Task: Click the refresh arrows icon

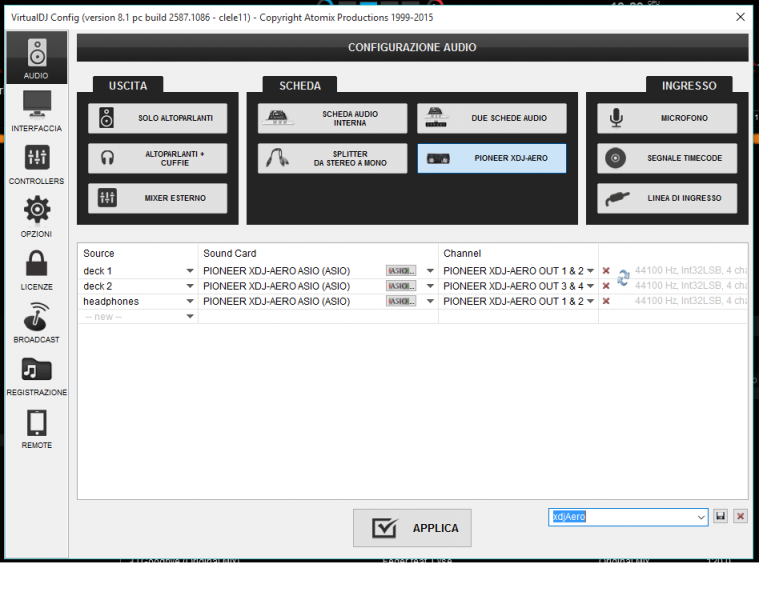Action: (623, 278)
